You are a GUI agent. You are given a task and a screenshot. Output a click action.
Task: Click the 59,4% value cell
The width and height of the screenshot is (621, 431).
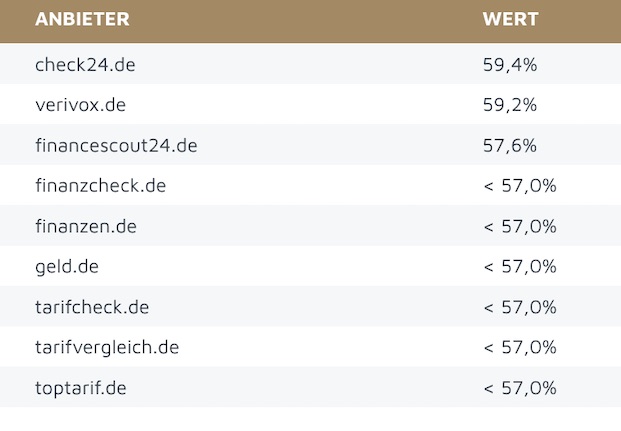point(510,65)
